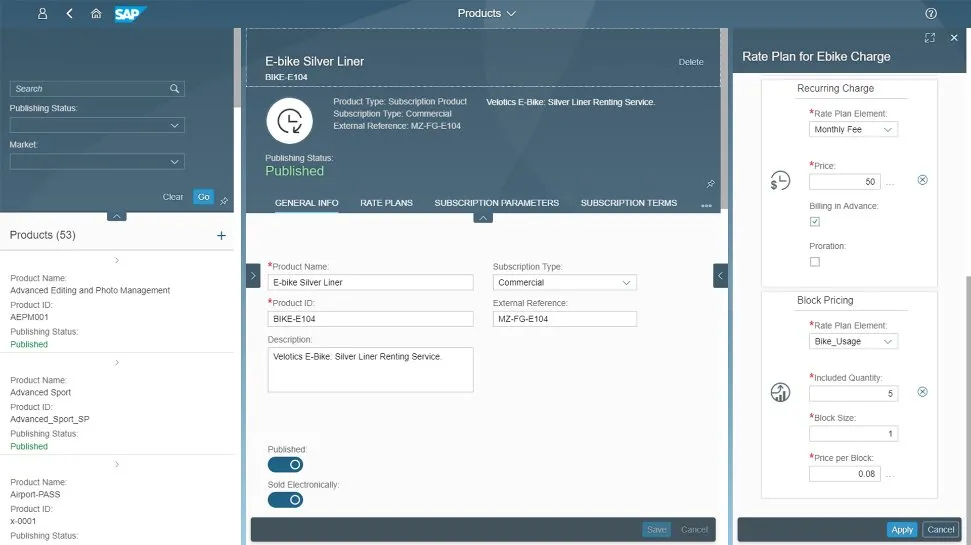
Task: Click the search magnifier icon
Action: (175, 89)
